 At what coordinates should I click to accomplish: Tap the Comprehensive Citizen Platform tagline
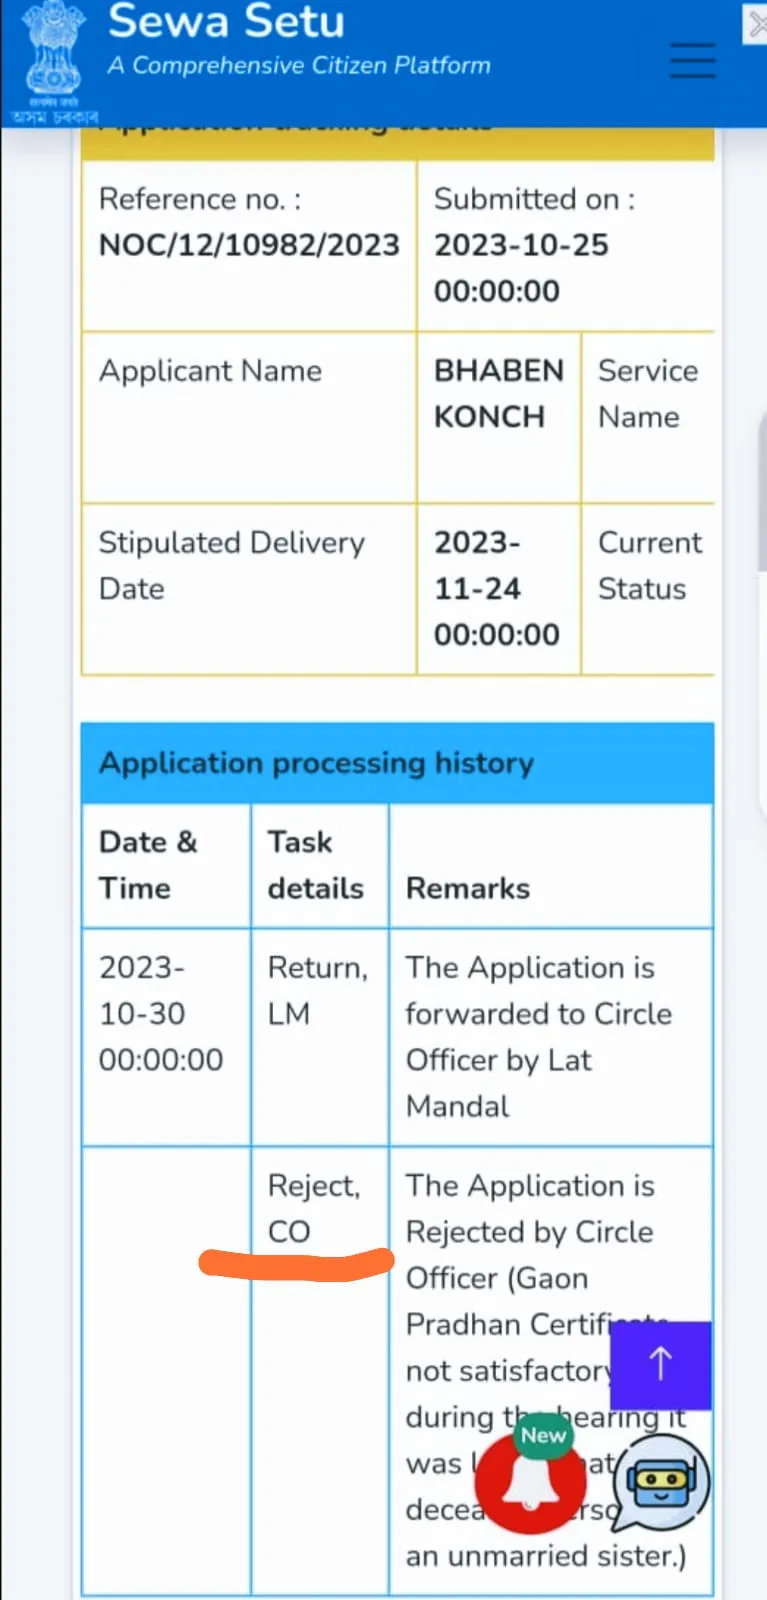click(299, 65)
